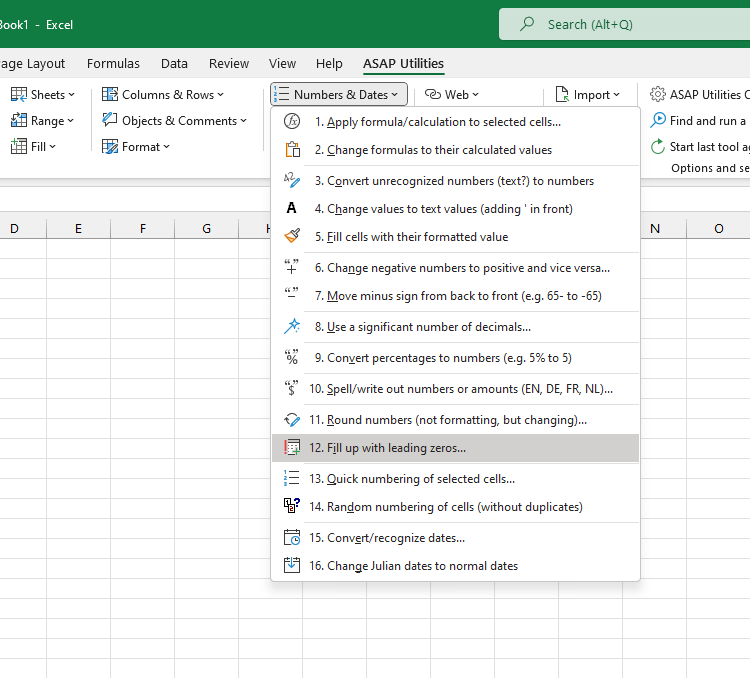Click the Julian dates calendar icon
The image size is (750, 678).
[x=292, y=565]
